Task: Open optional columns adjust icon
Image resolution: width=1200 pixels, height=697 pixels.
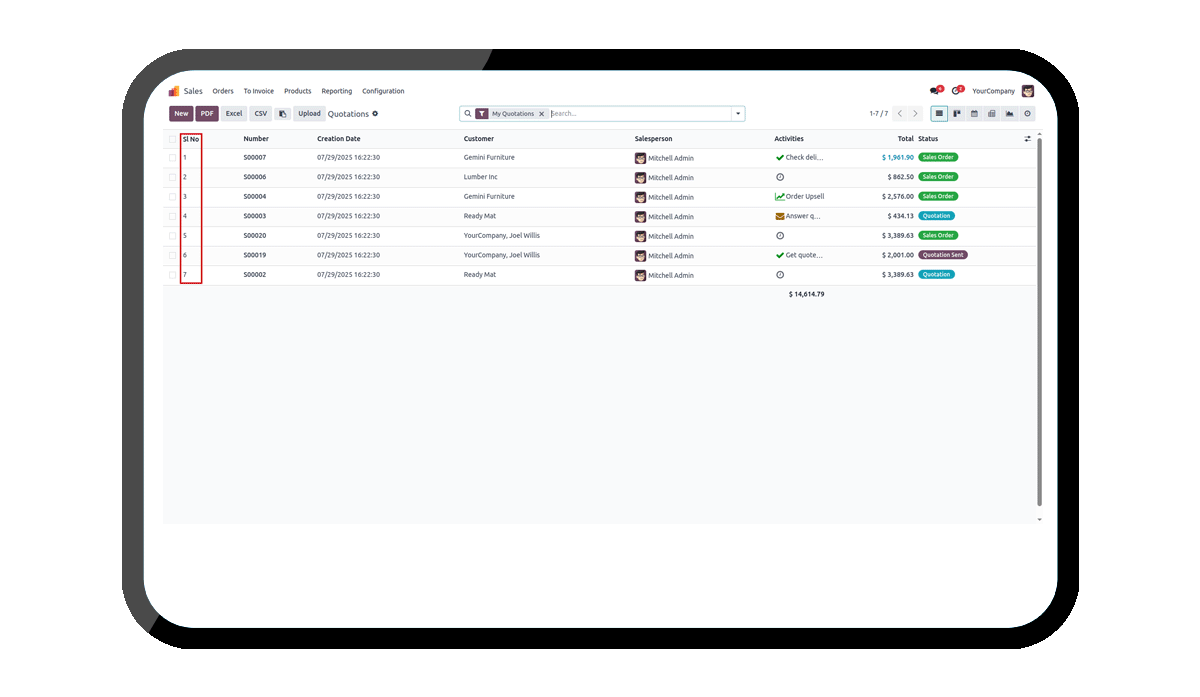Action: (1027, 139)
